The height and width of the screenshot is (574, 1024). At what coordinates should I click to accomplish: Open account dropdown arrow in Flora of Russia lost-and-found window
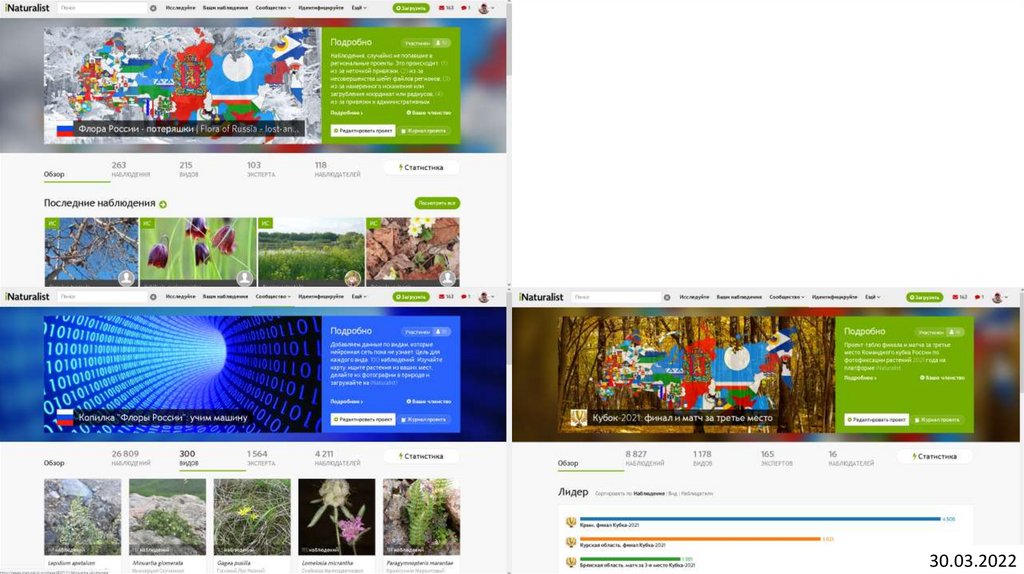pos(492,8)
